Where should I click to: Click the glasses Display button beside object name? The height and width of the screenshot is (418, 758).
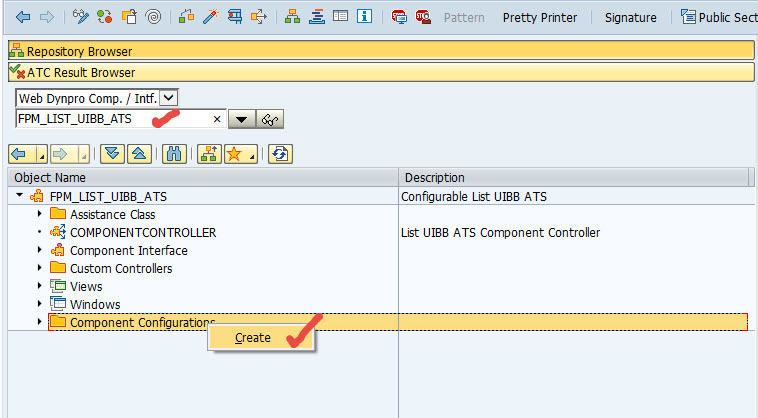pyautogui.click(x=270, y=119)
